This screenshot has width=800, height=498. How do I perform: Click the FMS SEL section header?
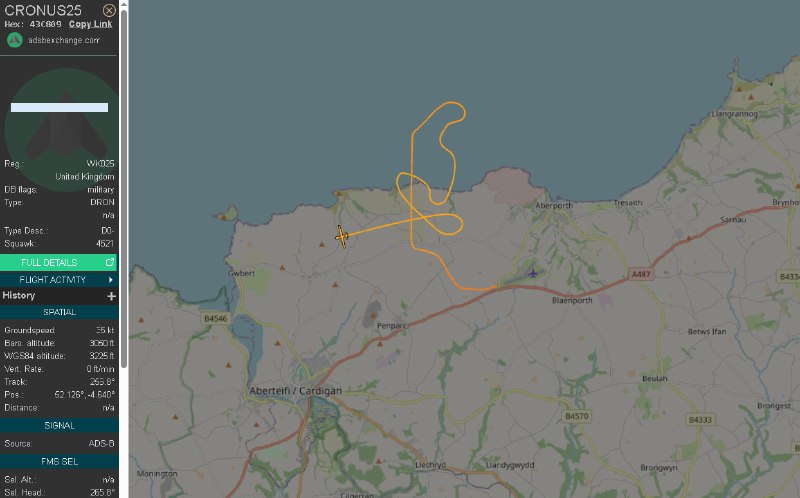click(59, 461)
